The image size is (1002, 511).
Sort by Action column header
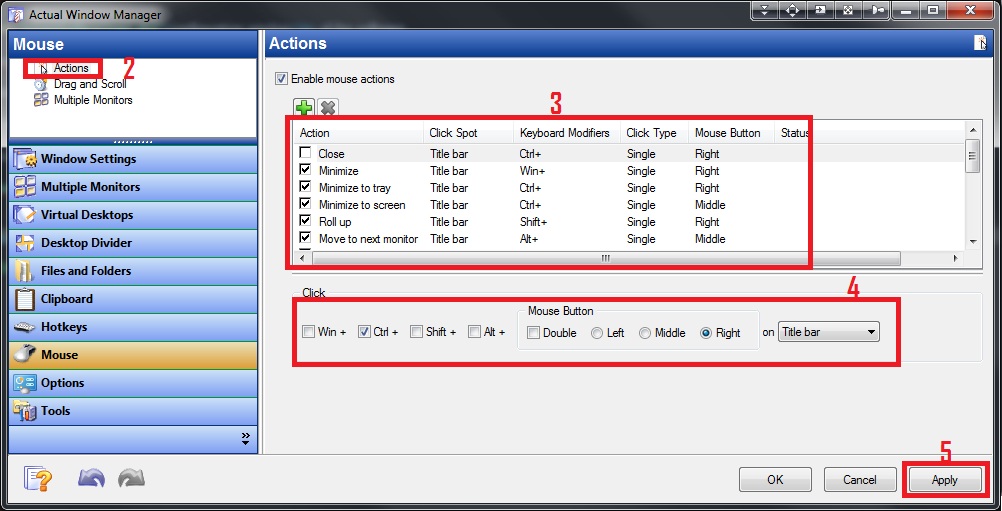(359, 133)
